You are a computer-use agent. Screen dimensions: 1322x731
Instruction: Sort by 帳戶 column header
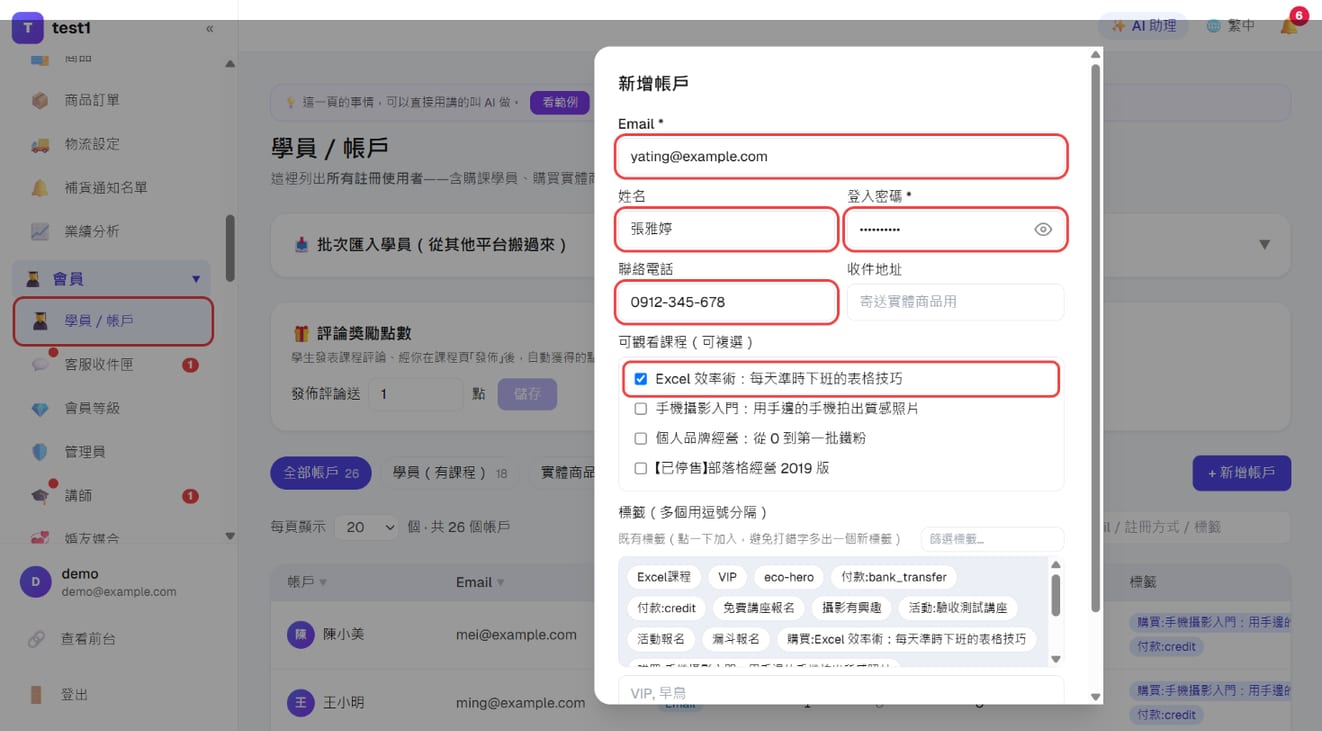(307, 582)
